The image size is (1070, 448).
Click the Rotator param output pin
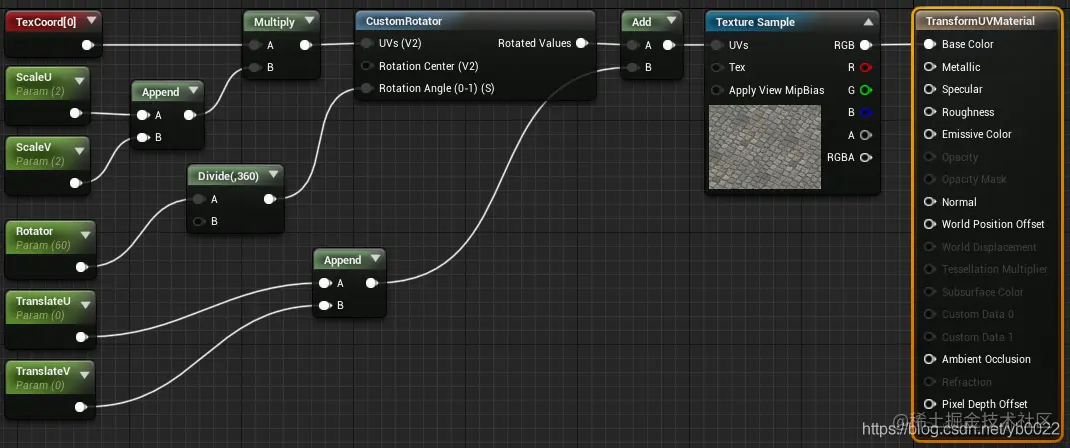click(x=81, y=267)
